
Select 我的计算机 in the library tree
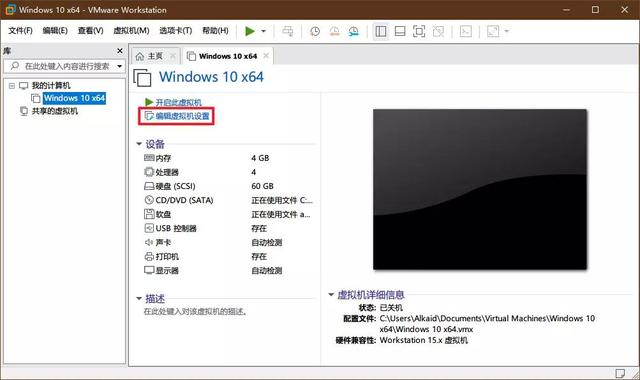coord(51,86)
